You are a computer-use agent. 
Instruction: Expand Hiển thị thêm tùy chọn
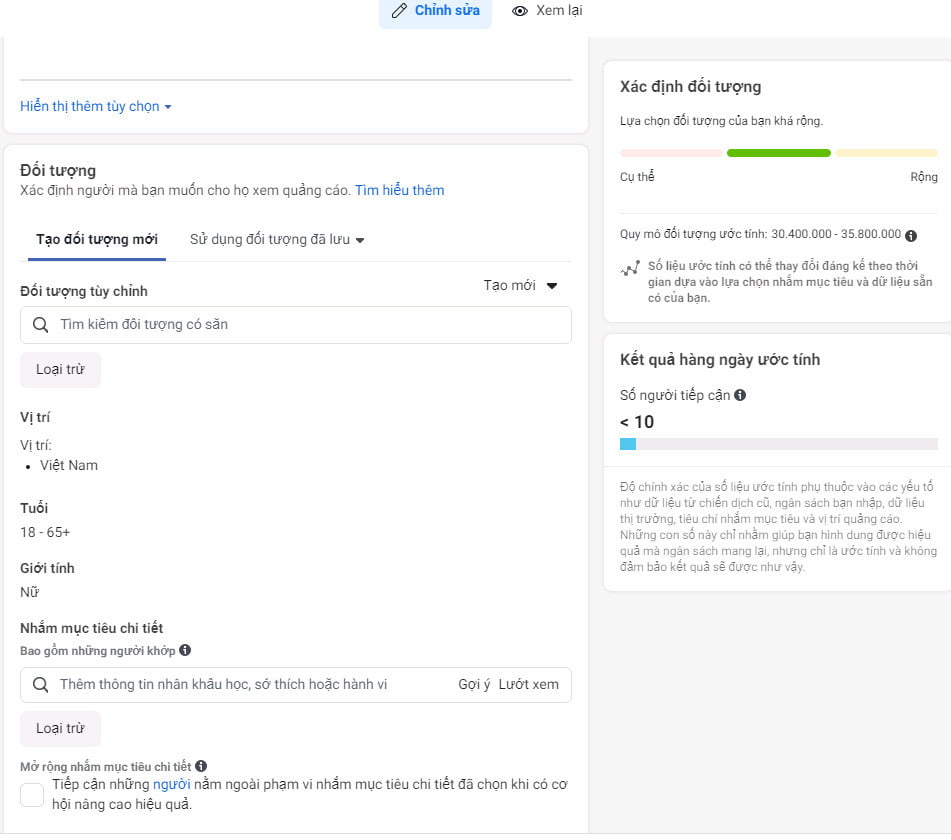coord(96,106)
